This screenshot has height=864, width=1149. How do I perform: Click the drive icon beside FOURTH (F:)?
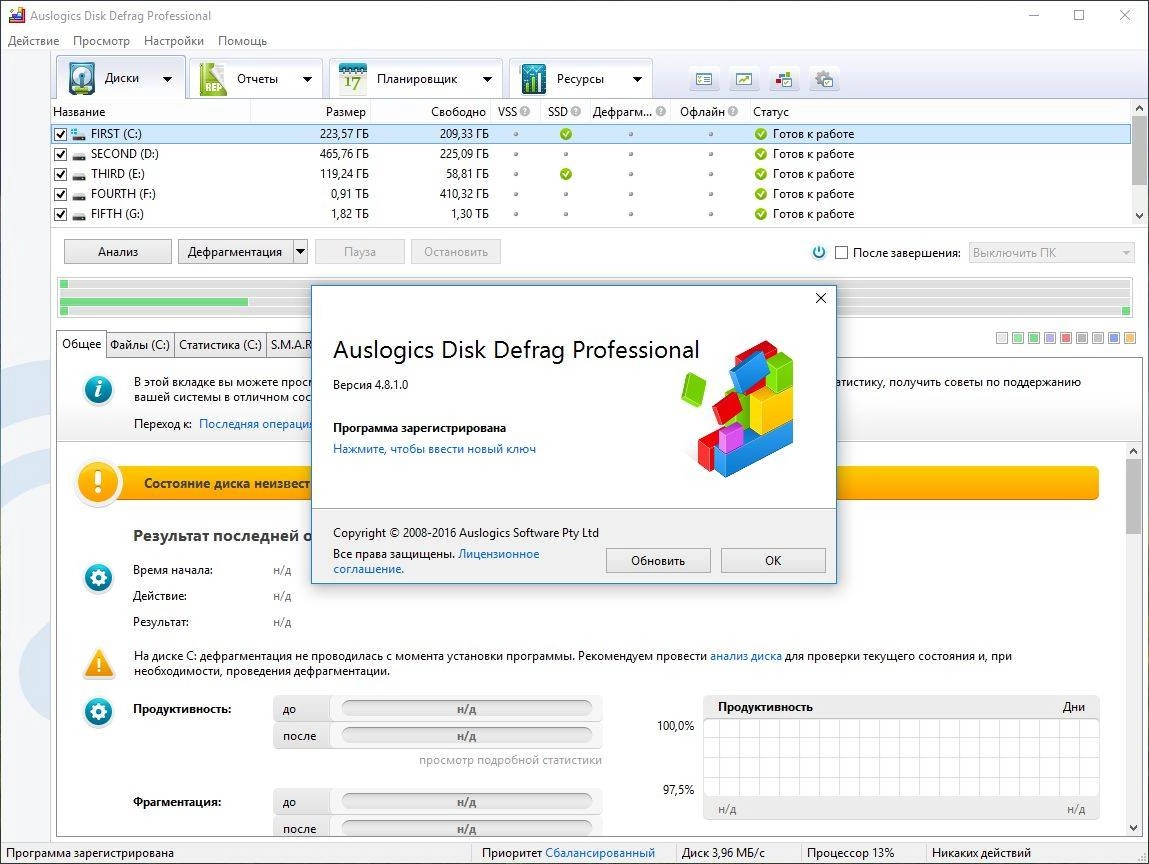[79, 195]
